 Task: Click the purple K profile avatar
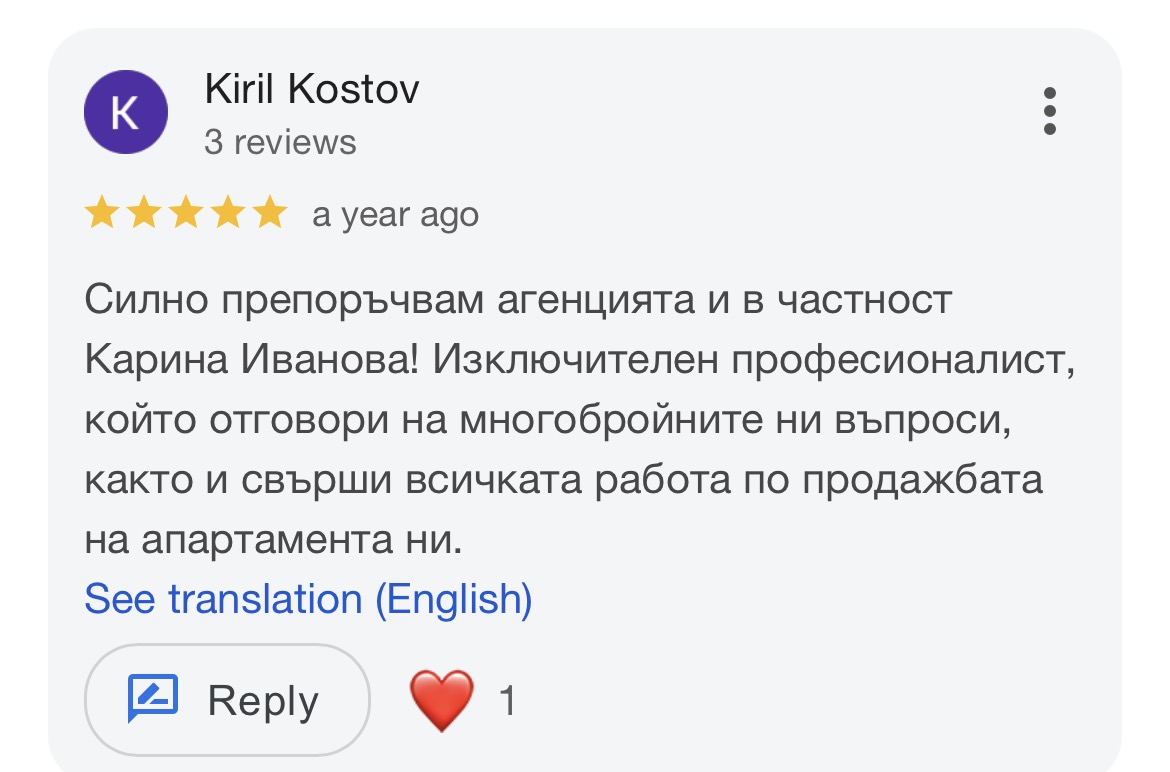click(125, 112)
